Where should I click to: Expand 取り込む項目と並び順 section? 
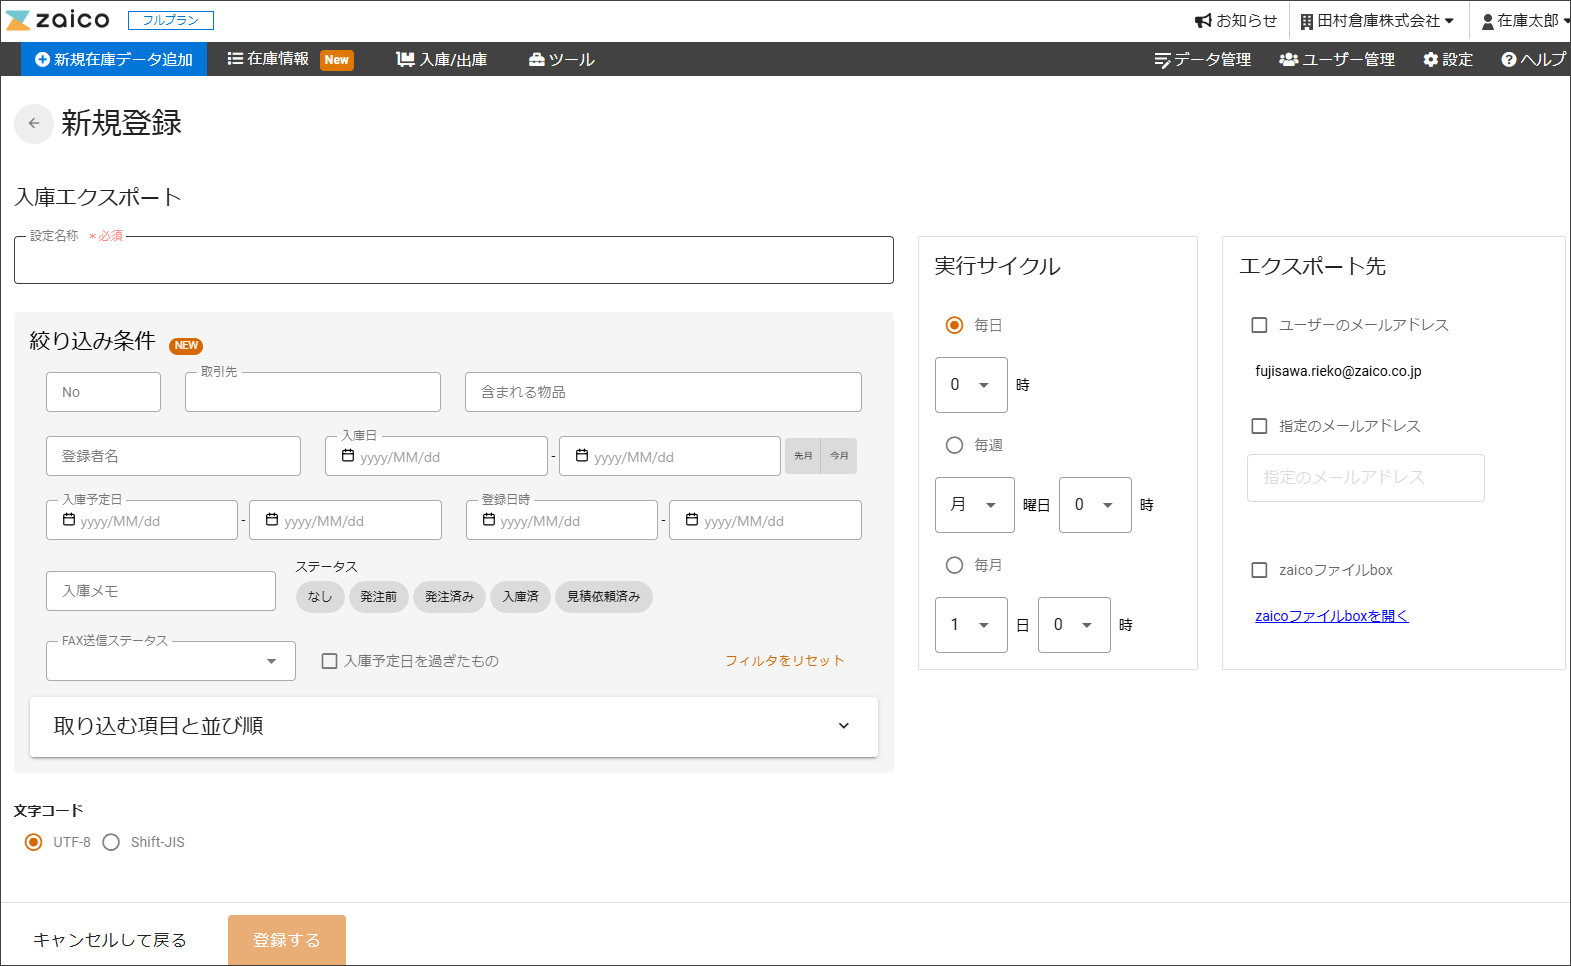[453, 726]
